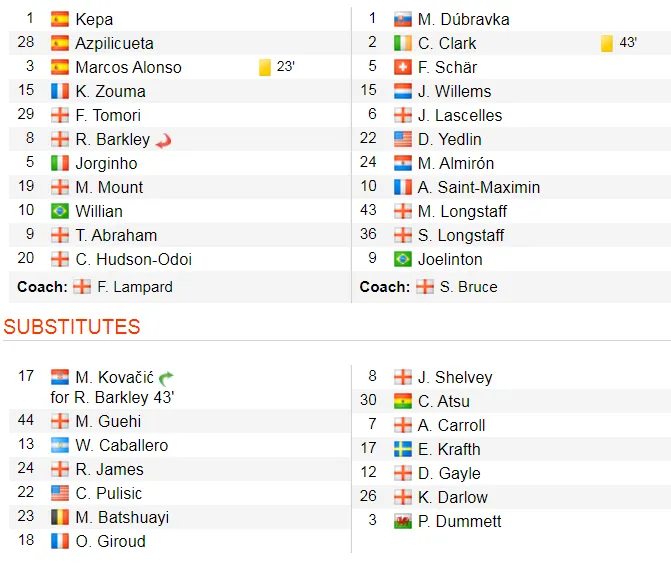
Task: Click the Ghana flag beside C. Atsu
Action: click(403, 401)
